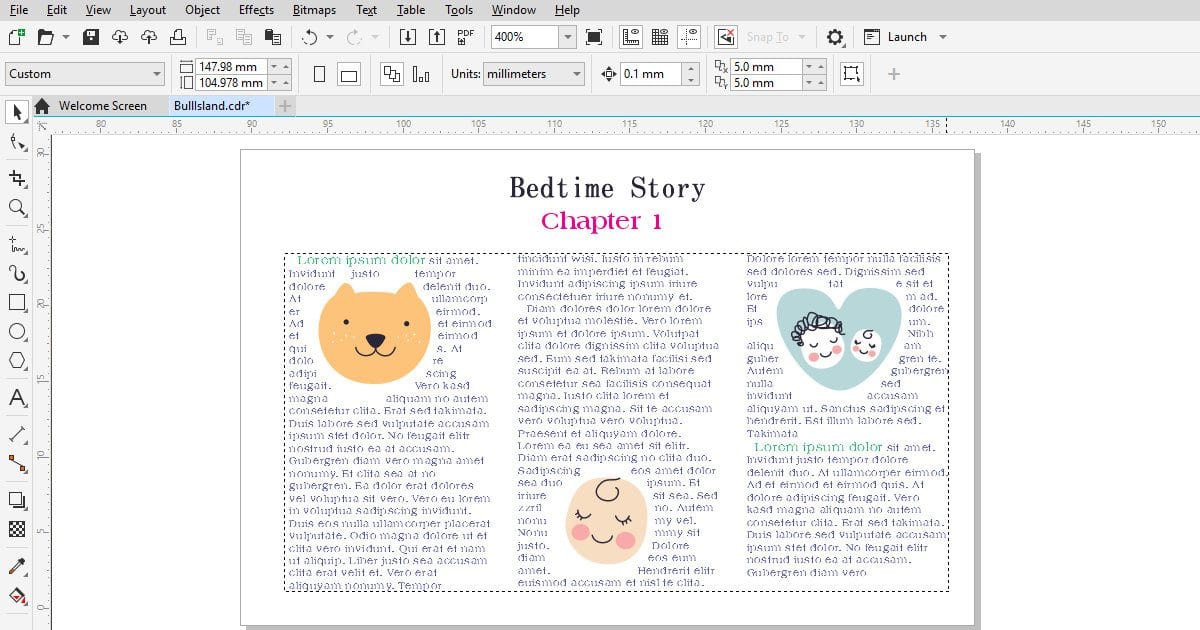Viewport: 1200px width, 630px height.
Task: Select the Ellipse tool
Action: point(17,331)
